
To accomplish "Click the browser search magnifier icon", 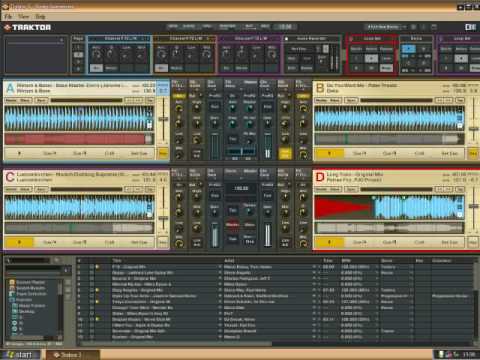I will [x=9, y=260].
